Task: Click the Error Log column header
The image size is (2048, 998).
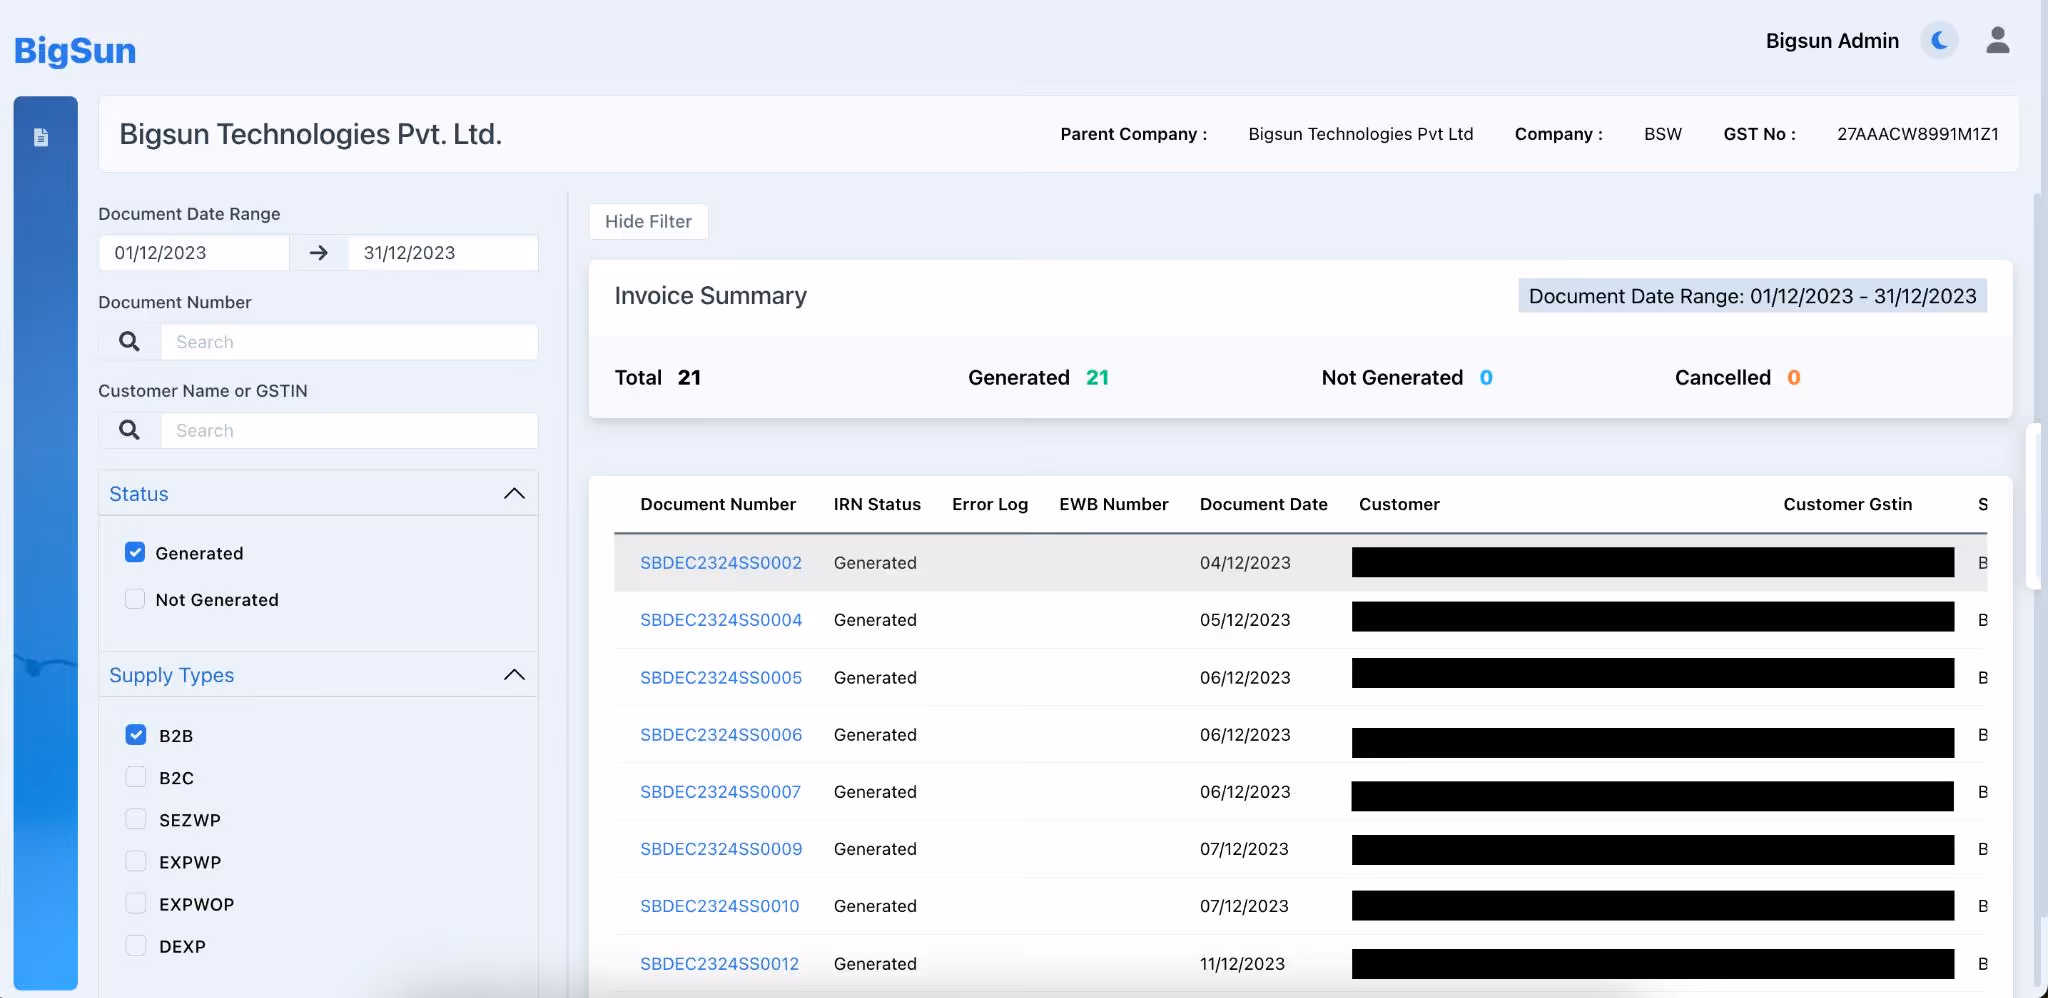Action: (990, 504)
